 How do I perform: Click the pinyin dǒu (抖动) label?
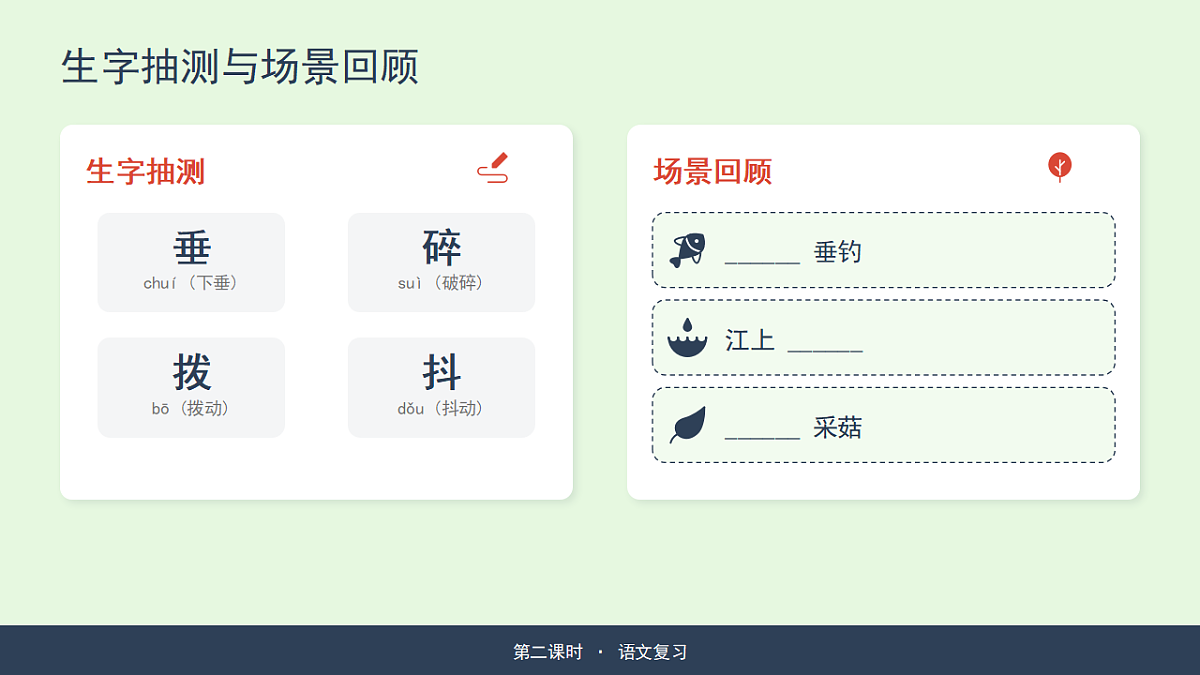click(441, 408)
